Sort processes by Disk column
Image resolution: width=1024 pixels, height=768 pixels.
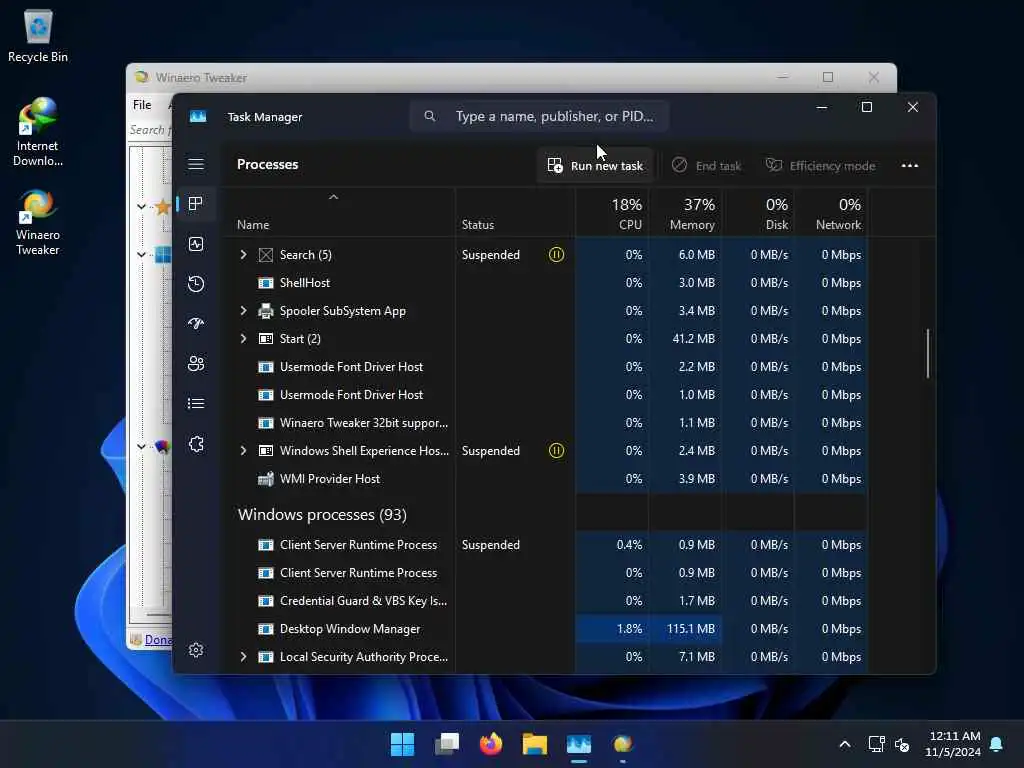pos(759,214)
